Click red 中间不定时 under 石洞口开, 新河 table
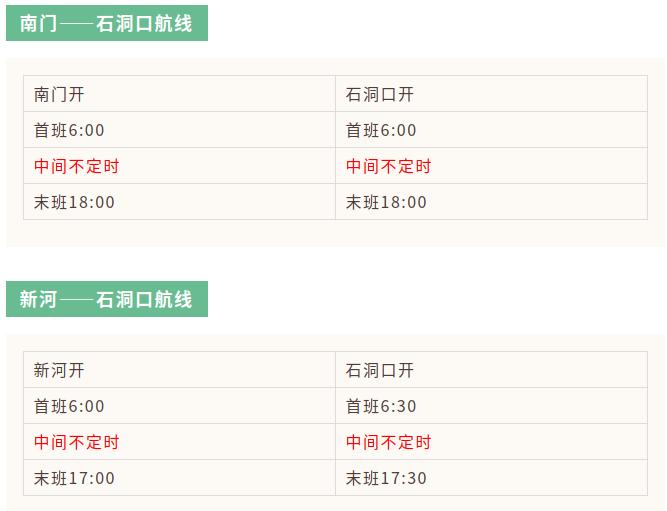The width and height of the screenshot is (667, 511). click(x=388, y=442)
